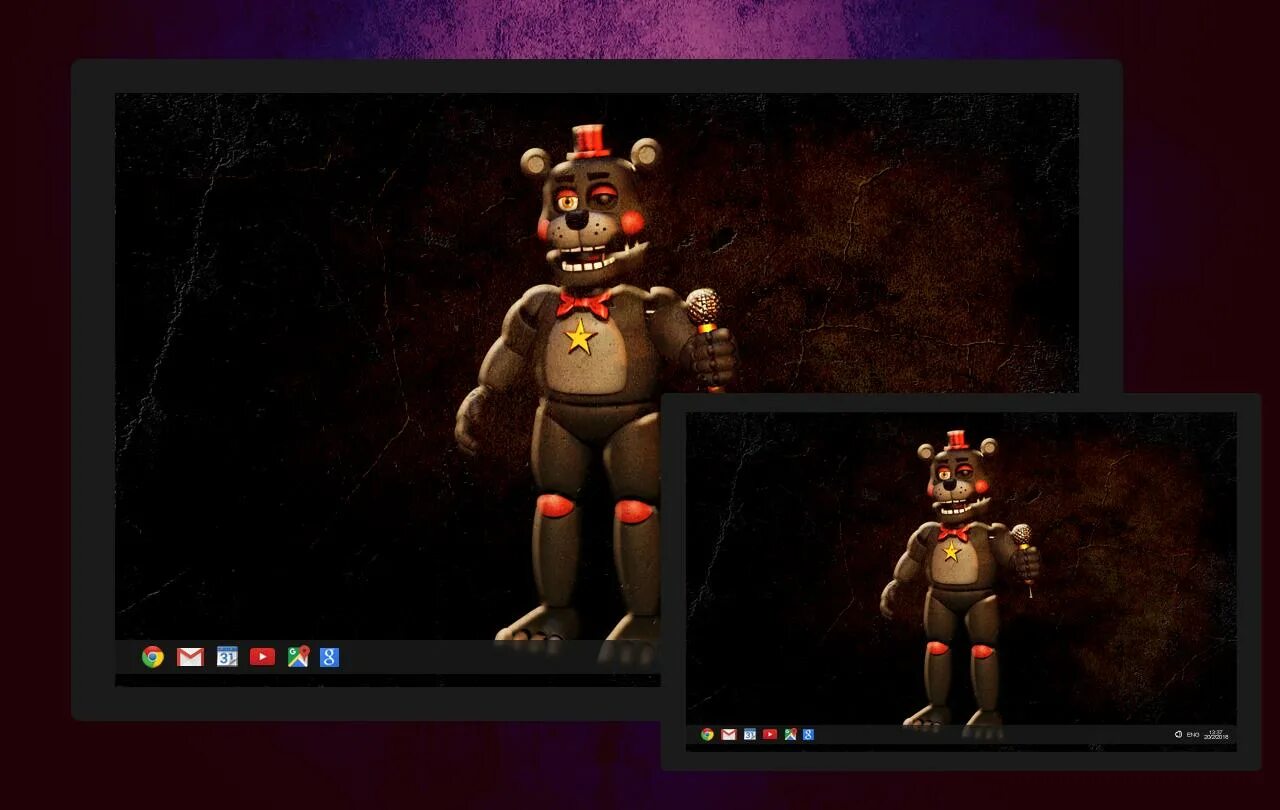1280x810 pixels.
Task: Launch YouTube from the large screen's taskbar
Action: [262, 657]
